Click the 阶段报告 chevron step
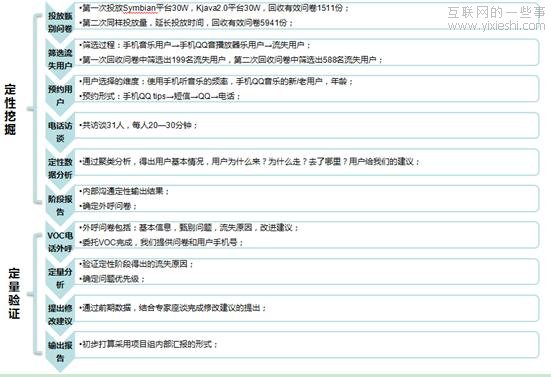Image resolution: width=551 pixels, height=377 pixels. (x=60, y=205)
